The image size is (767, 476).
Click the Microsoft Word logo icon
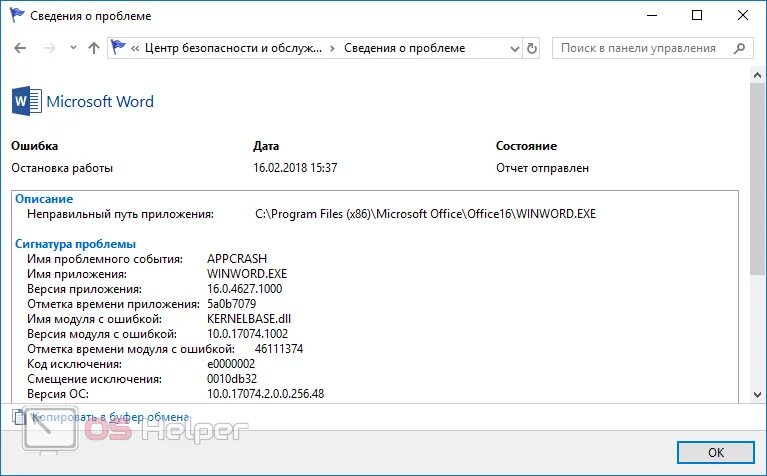[x=26, y=101]
